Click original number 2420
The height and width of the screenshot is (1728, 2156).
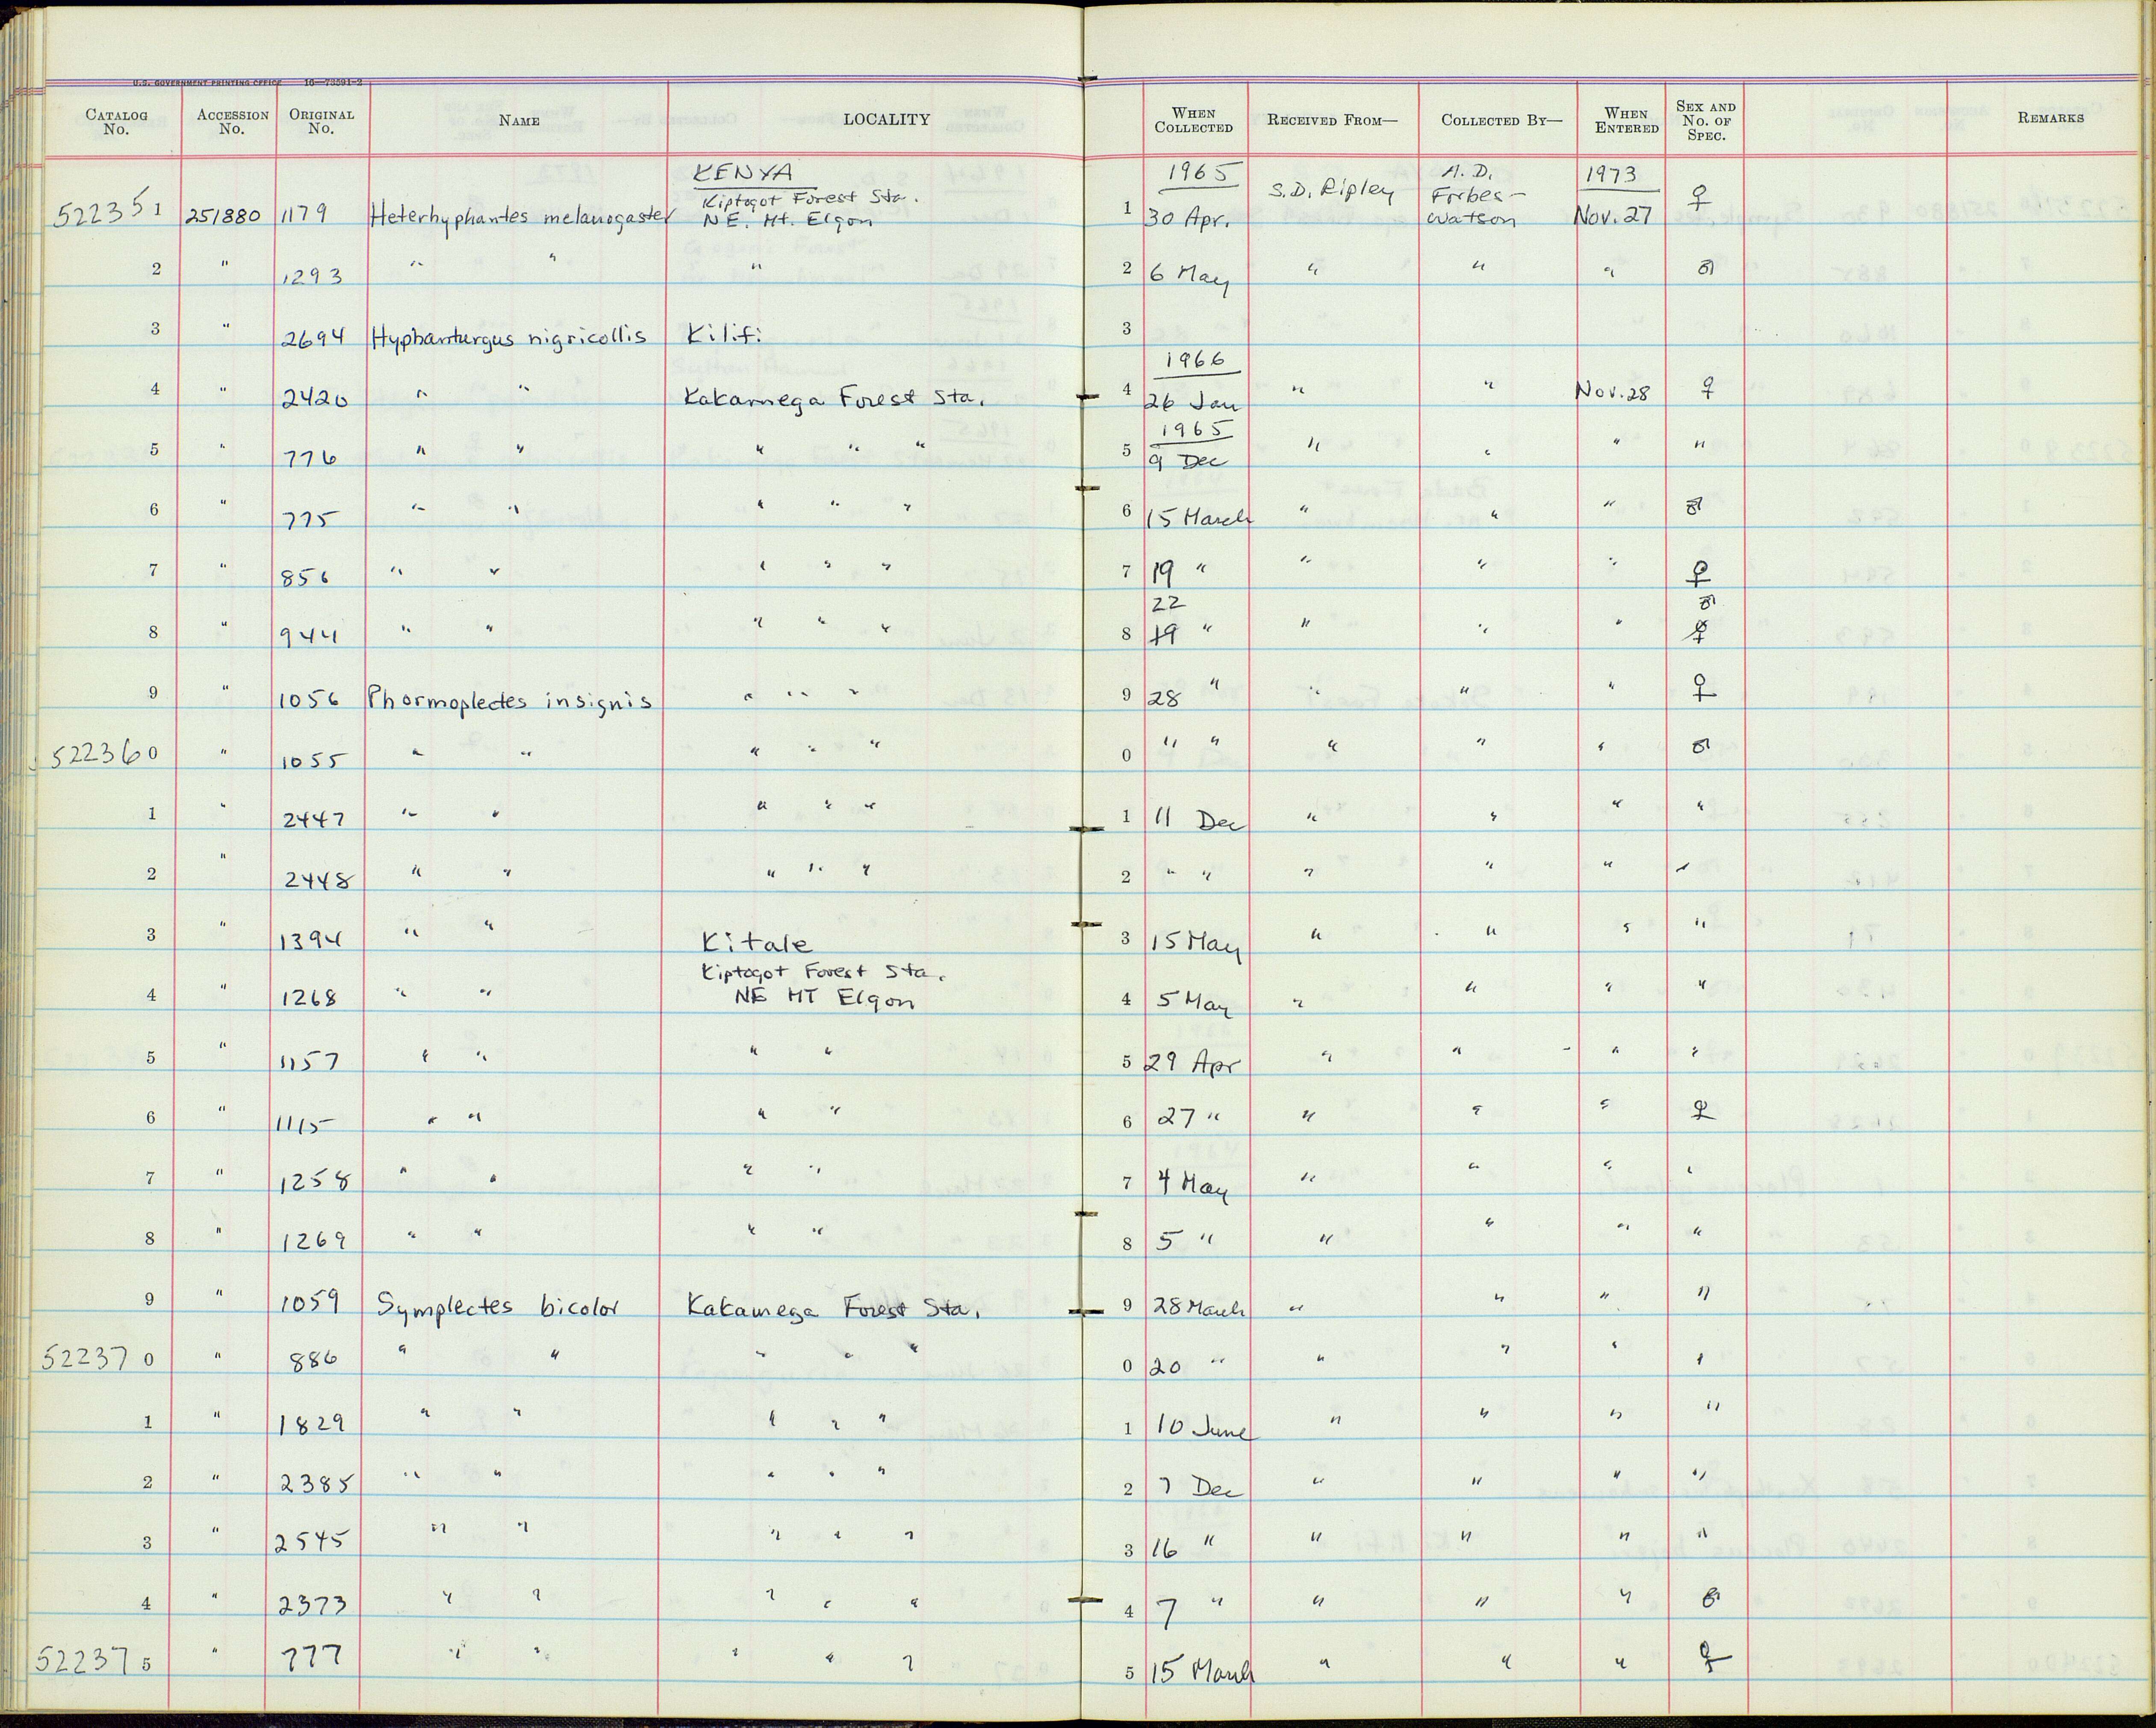coord(316,401)
